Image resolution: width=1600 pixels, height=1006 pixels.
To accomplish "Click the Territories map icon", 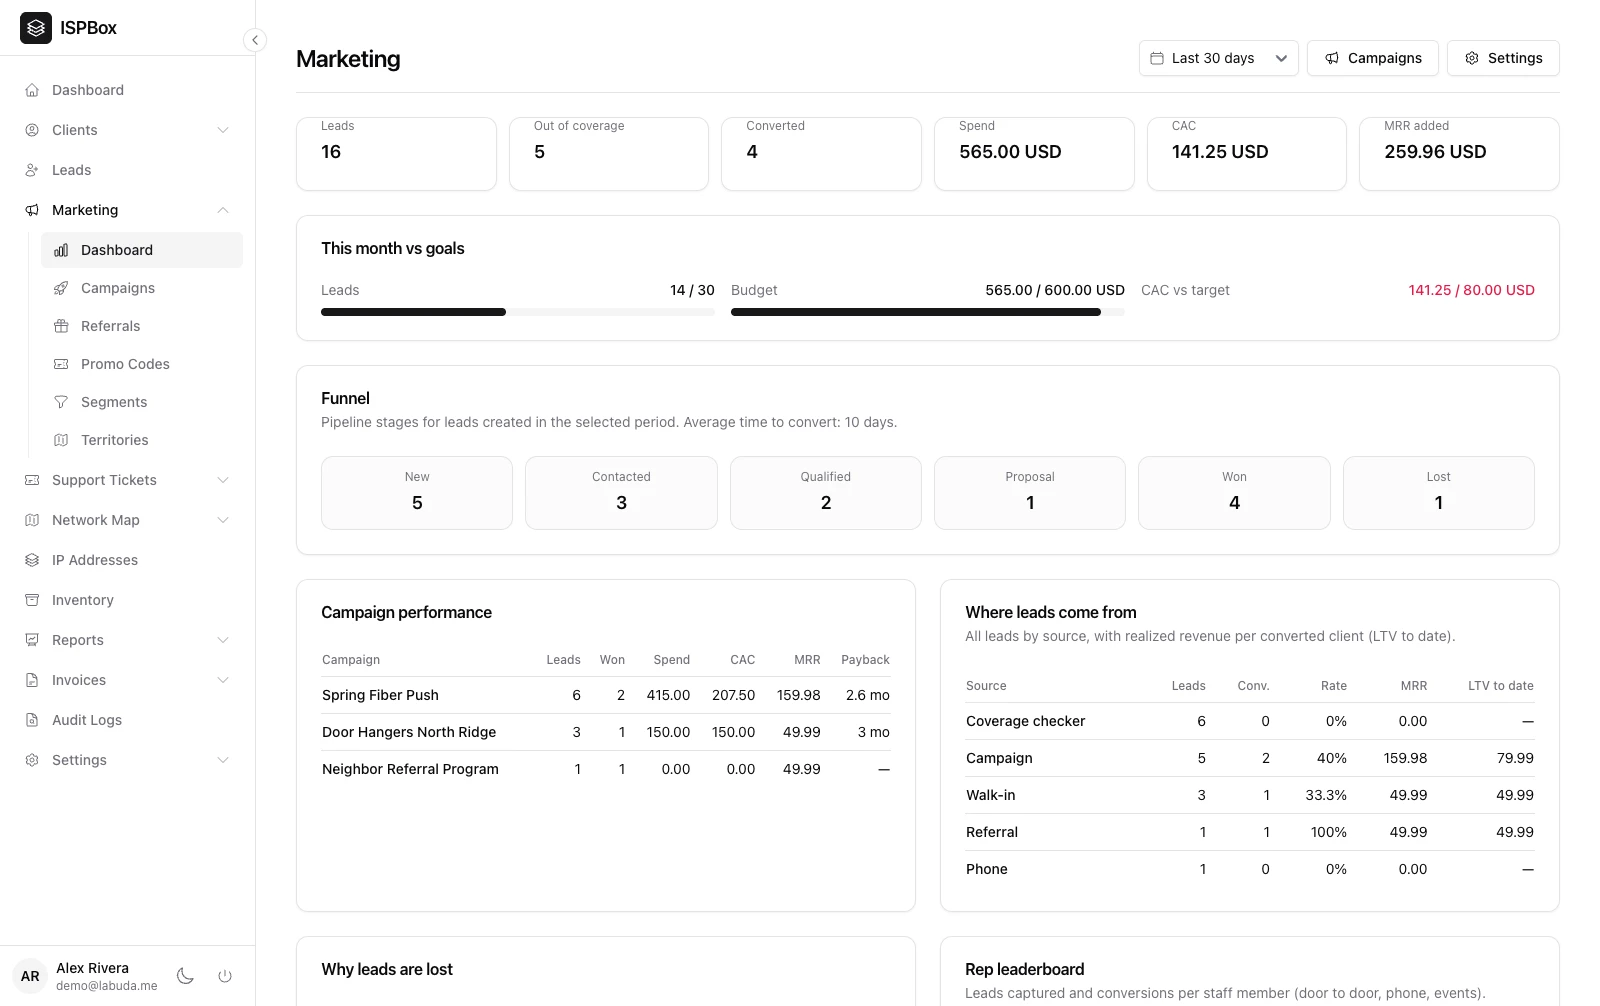I will tap(61, 440).
